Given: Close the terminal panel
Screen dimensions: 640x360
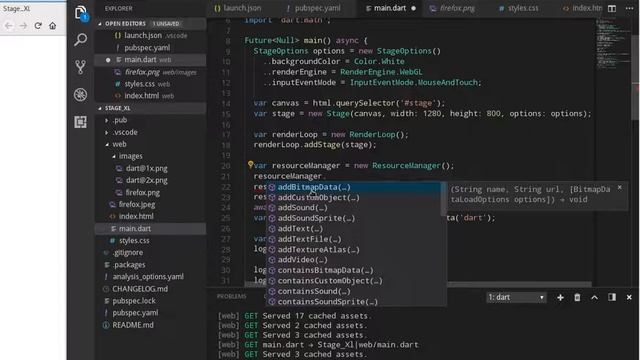Looking at the screenshot, I should tap(629, 298).
